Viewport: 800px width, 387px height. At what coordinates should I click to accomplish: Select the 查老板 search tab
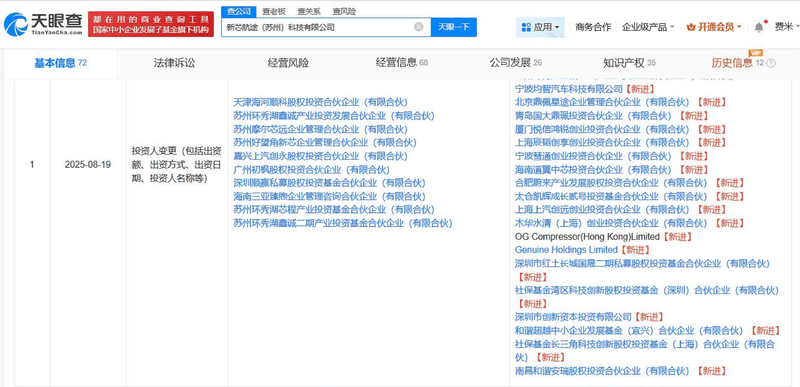(x=274, y=11)
